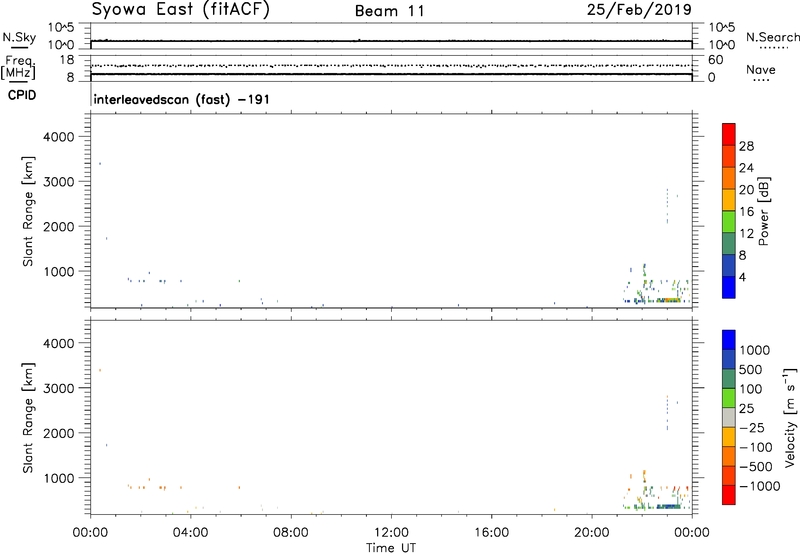Click the yellow velocity swatch between -100 and -25
The image size is (800, 554).
tap(729, 437)
